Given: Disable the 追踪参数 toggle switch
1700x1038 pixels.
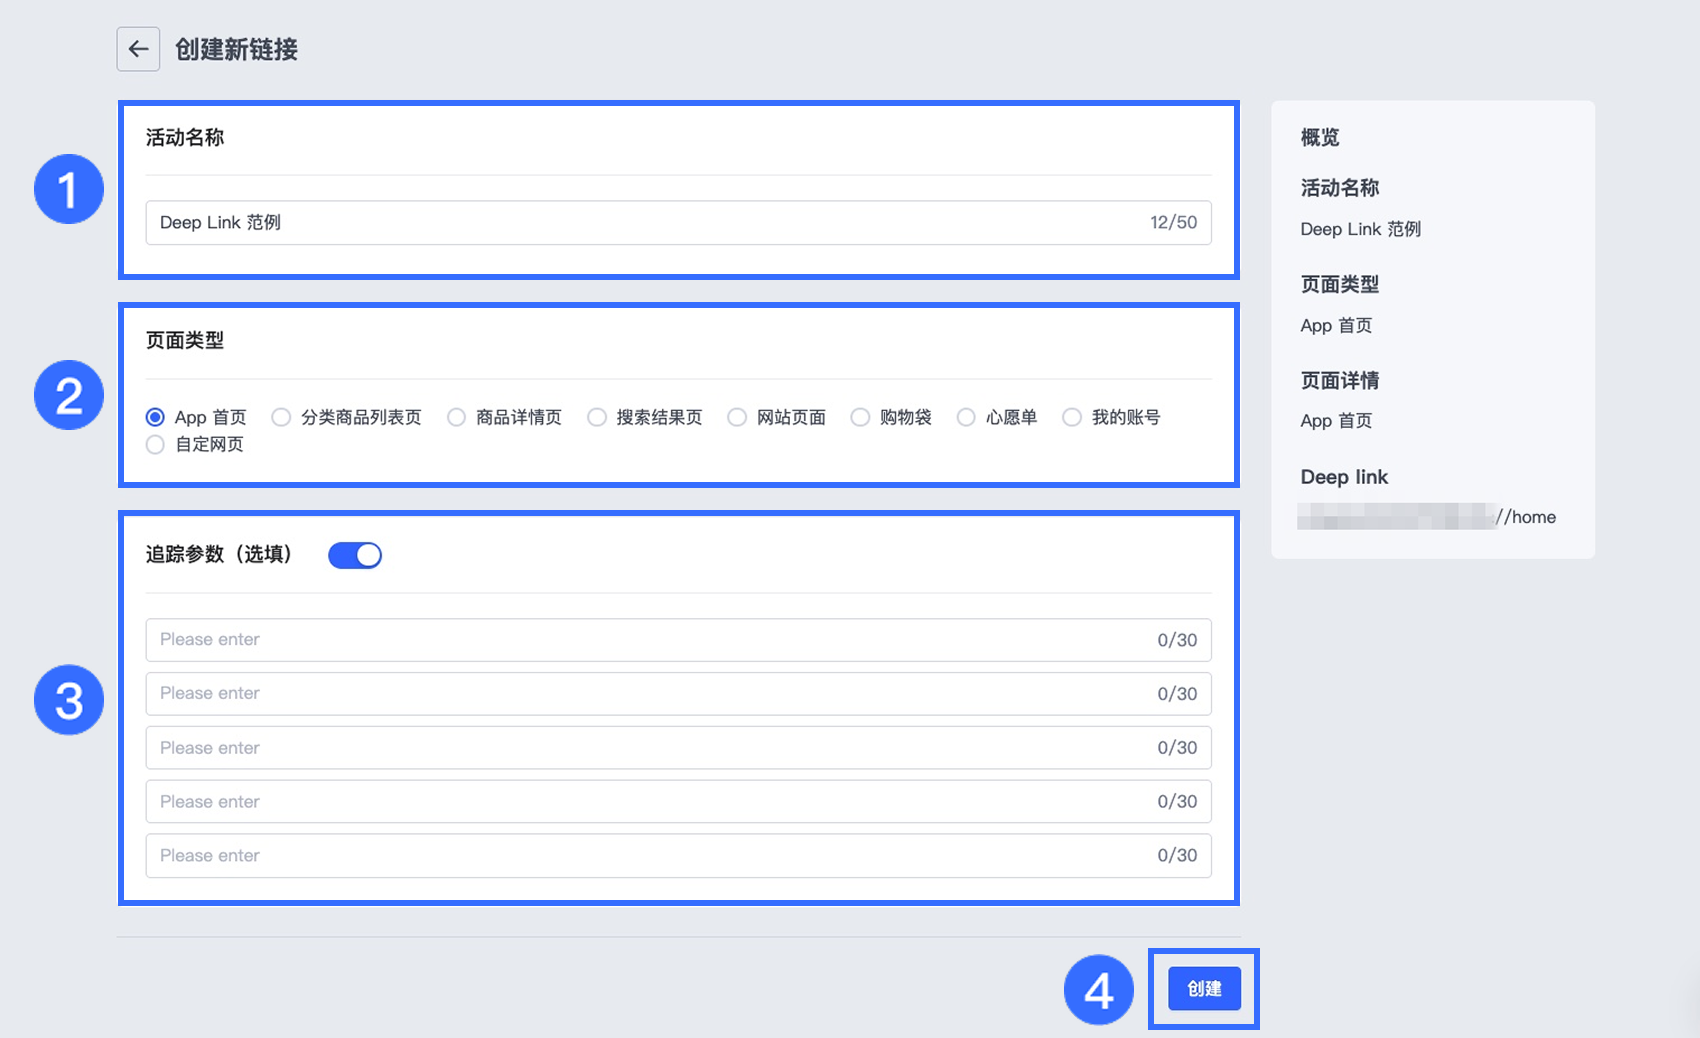Looking at the screenshot, I should coord(355,555).
